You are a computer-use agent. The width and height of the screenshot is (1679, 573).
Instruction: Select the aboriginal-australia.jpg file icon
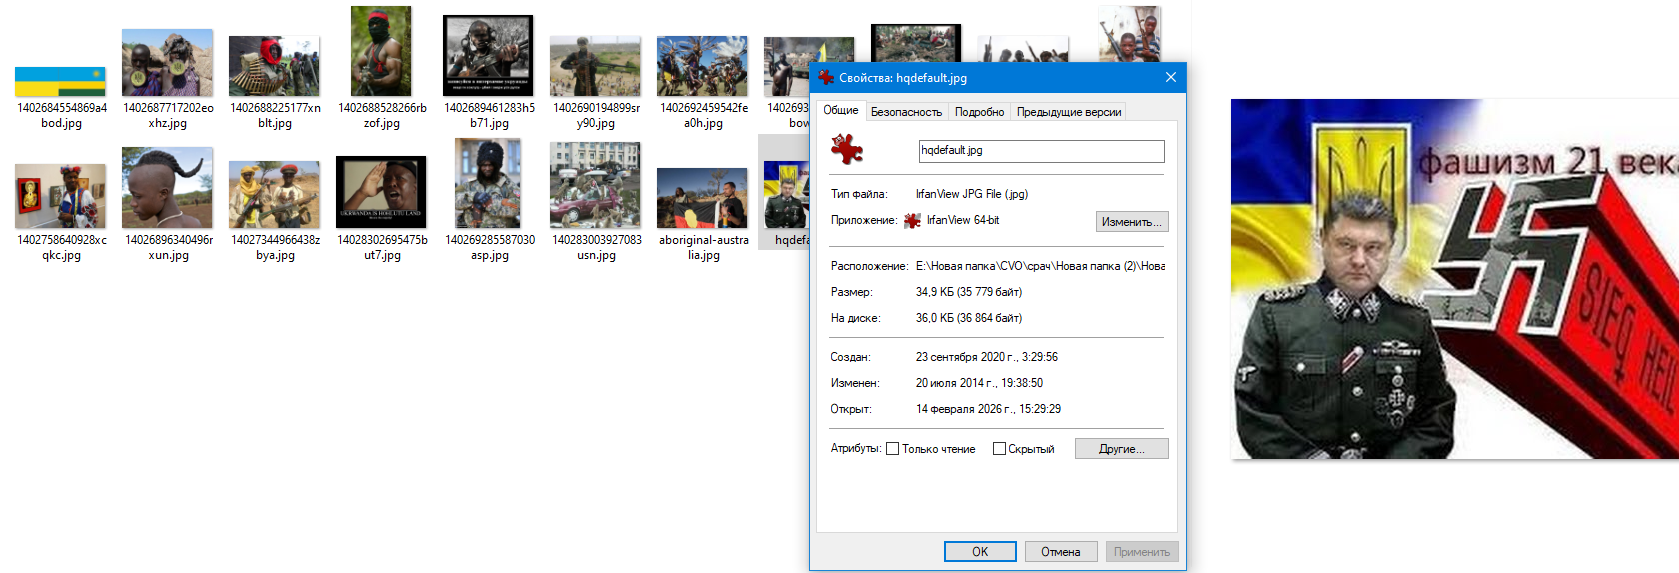click(x=702, y=198)
